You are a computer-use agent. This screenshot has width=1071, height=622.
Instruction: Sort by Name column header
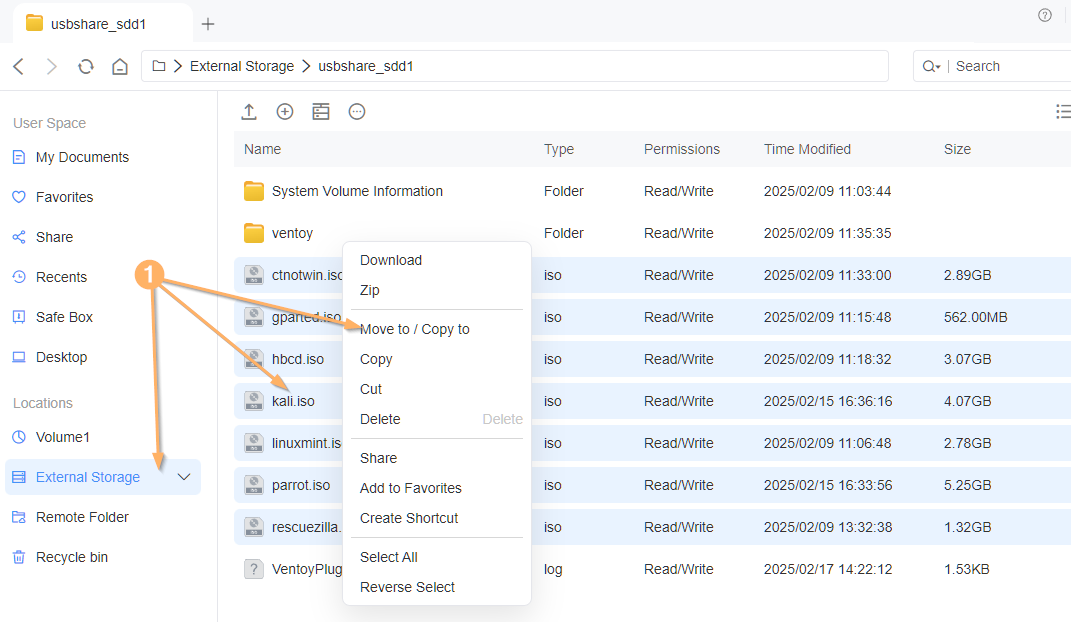point(262,149)
